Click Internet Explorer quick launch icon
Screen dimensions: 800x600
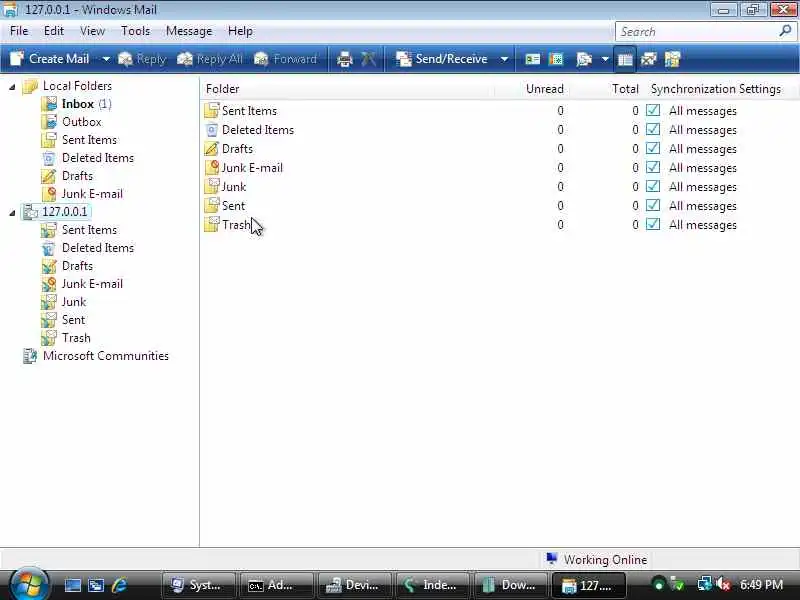[119, 585]
